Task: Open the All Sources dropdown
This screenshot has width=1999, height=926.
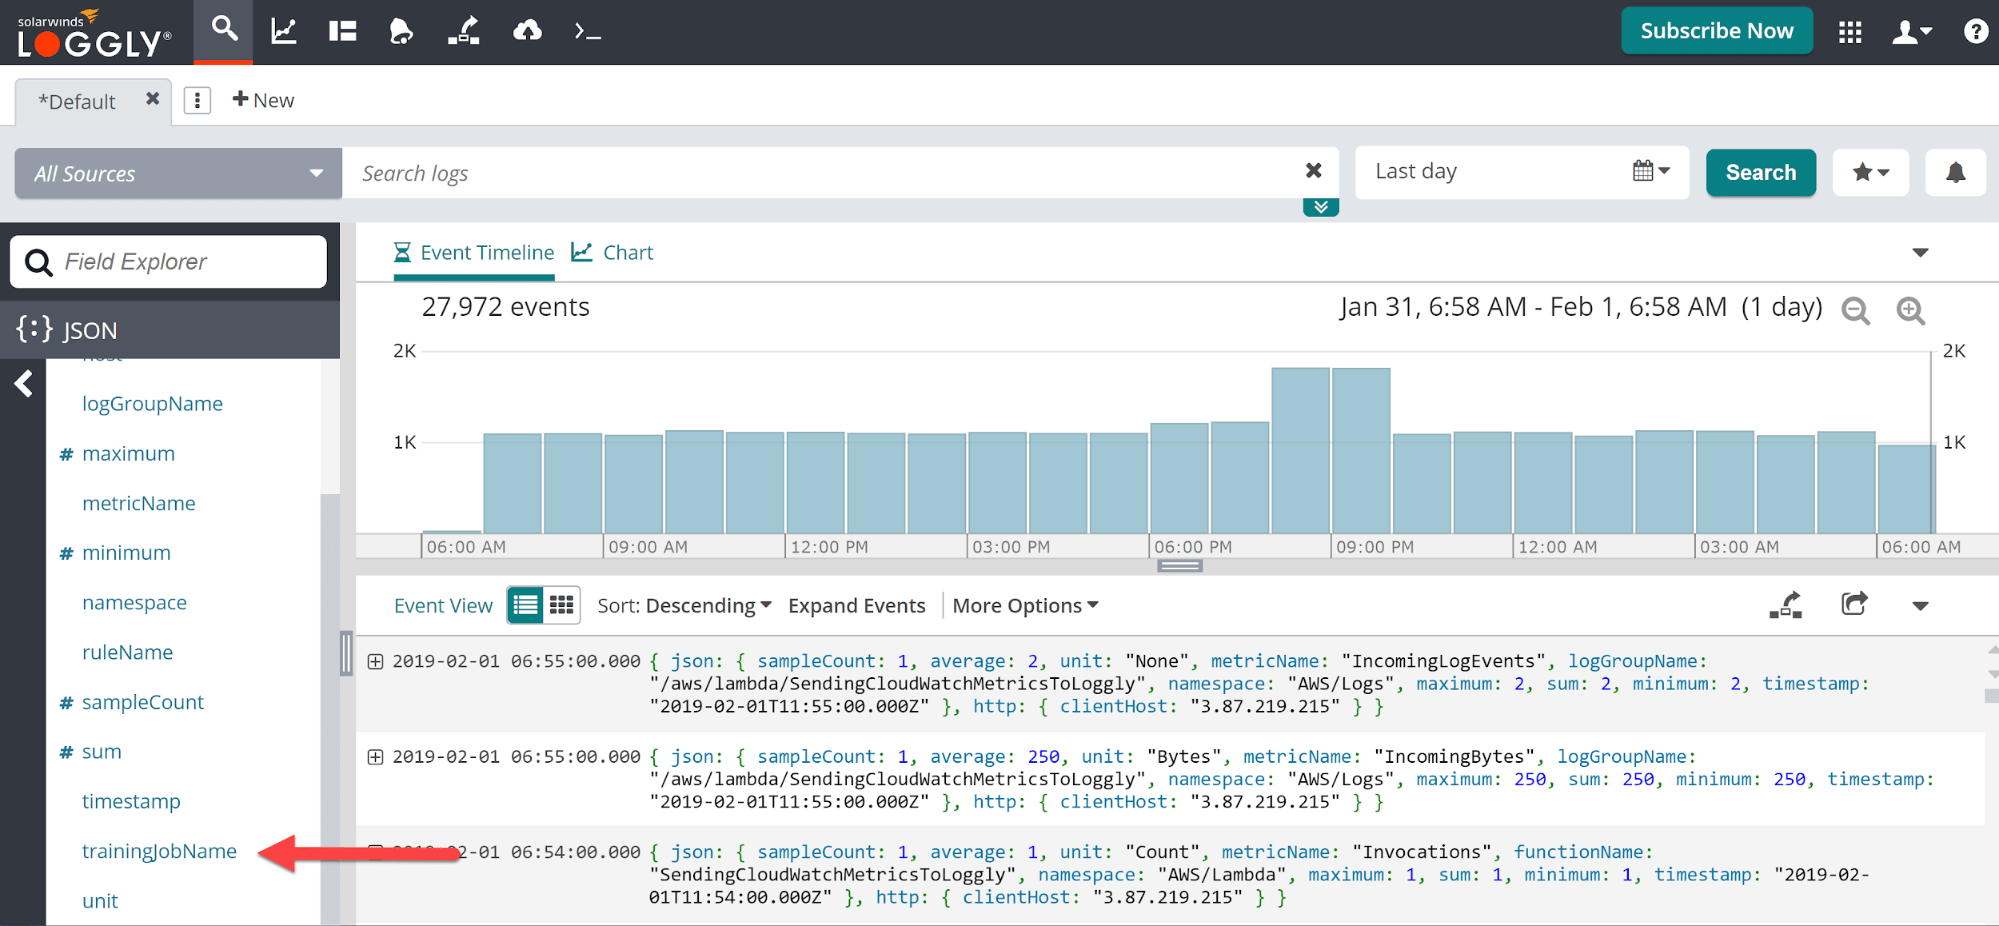Action: click(178, 173)
